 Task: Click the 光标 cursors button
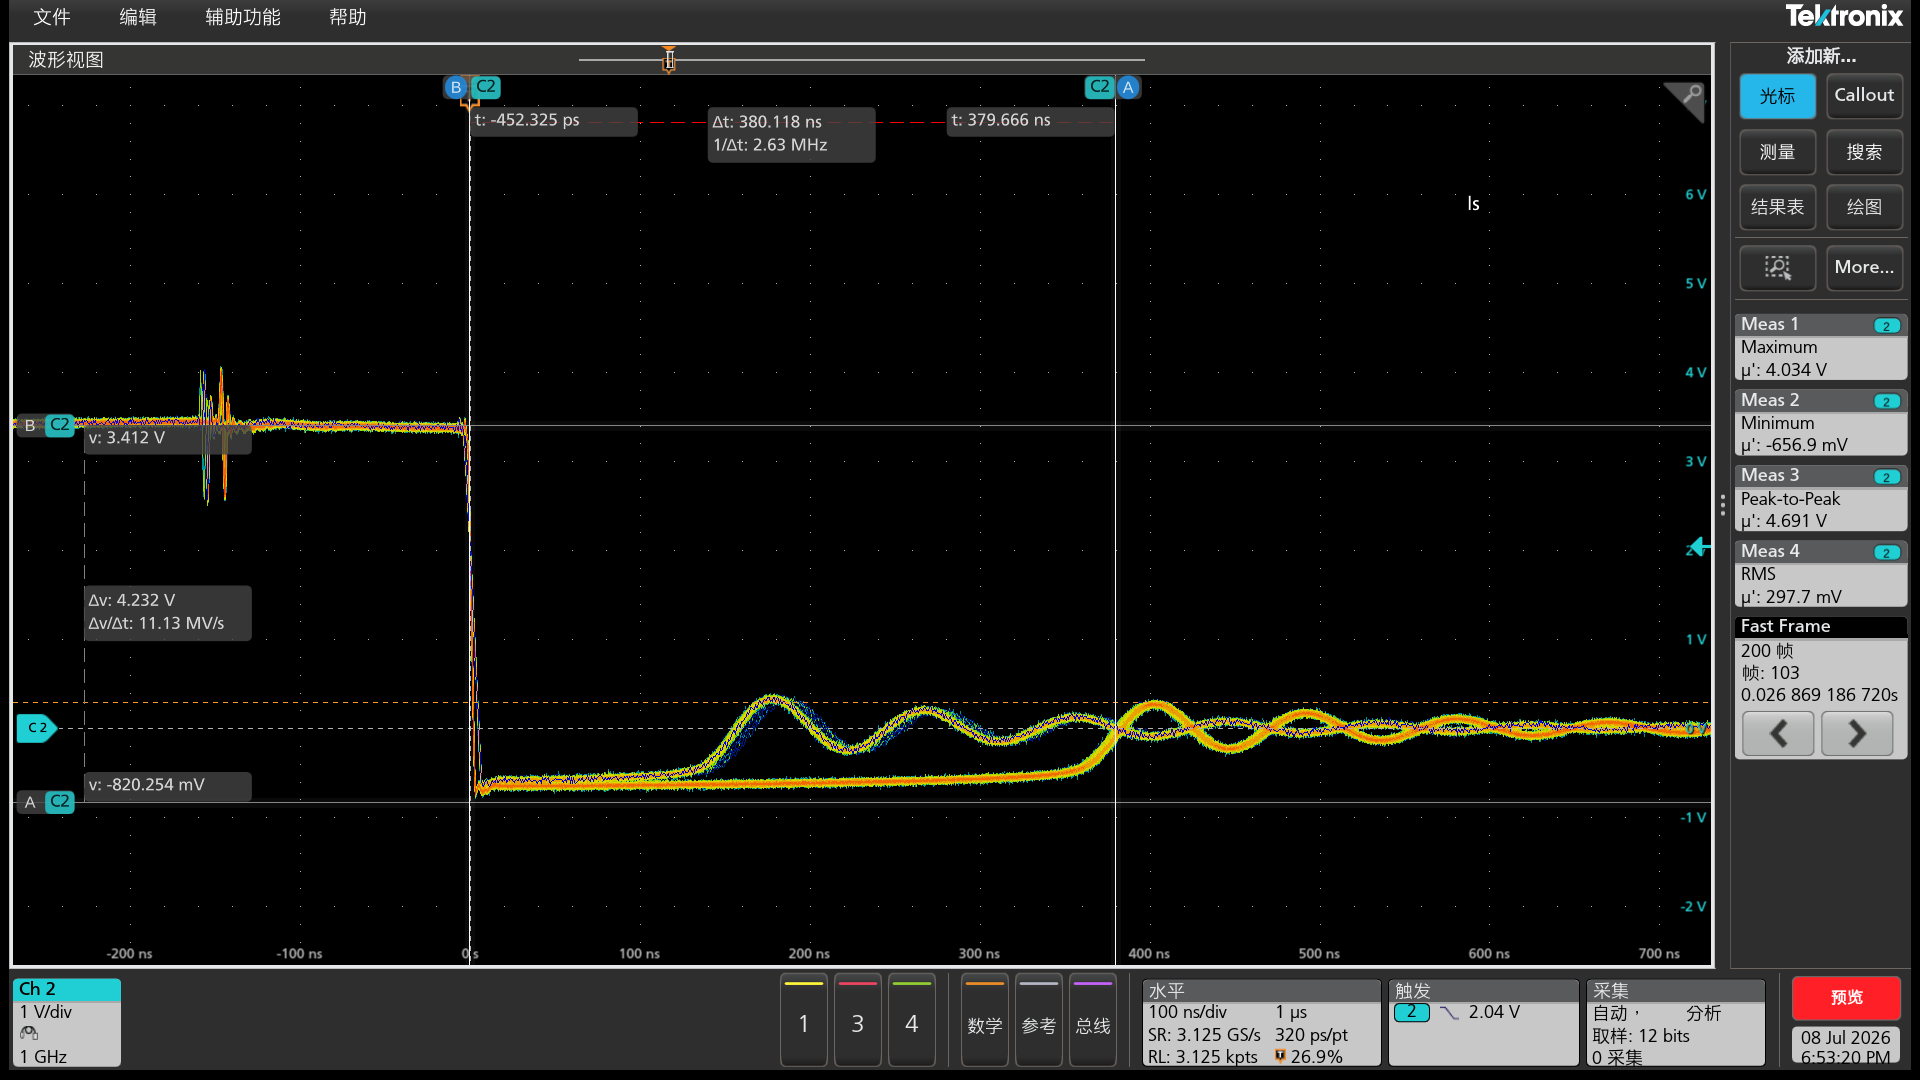point(1777,96)
